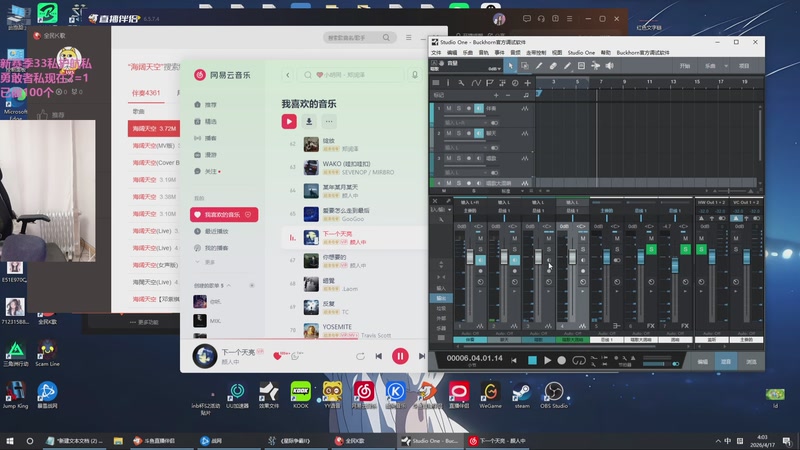Expand 'More' under My Music in NetEase sidebar
800x450 pixels.
coord(206,262)
